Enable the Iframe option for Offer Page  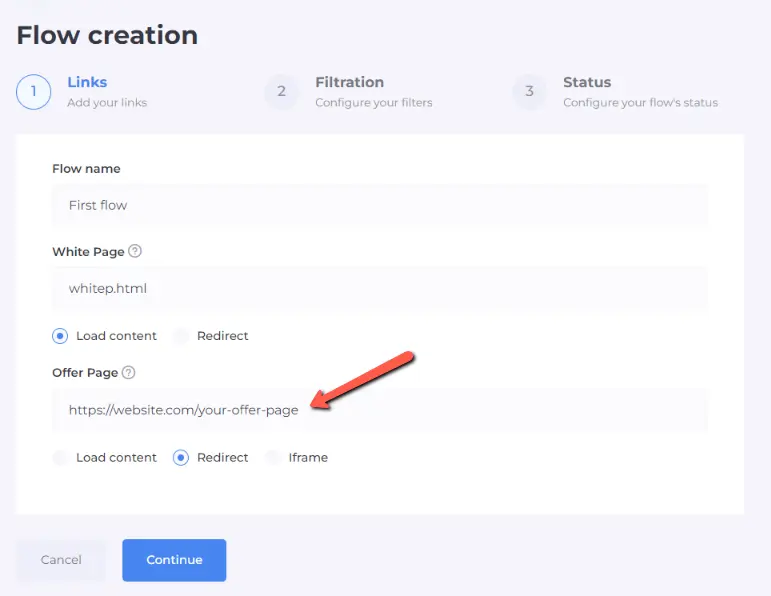pos(273,457)
